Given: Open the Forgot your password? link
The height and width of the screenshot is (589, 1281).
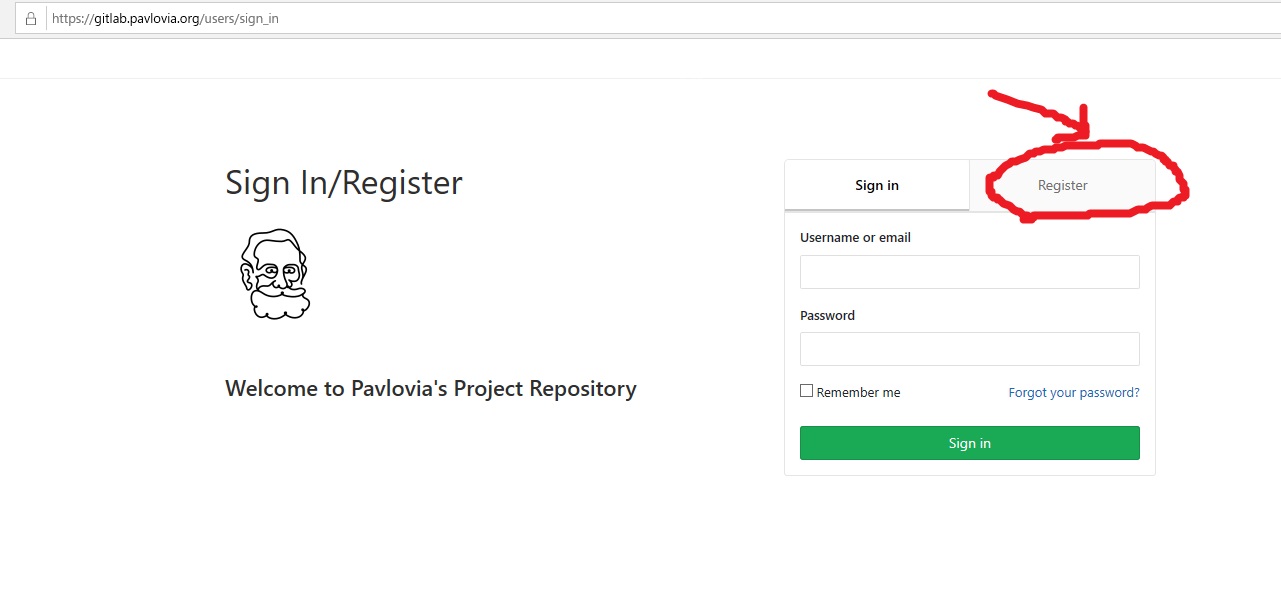Looking at the screenshot, I should [x=1074, y=393].
